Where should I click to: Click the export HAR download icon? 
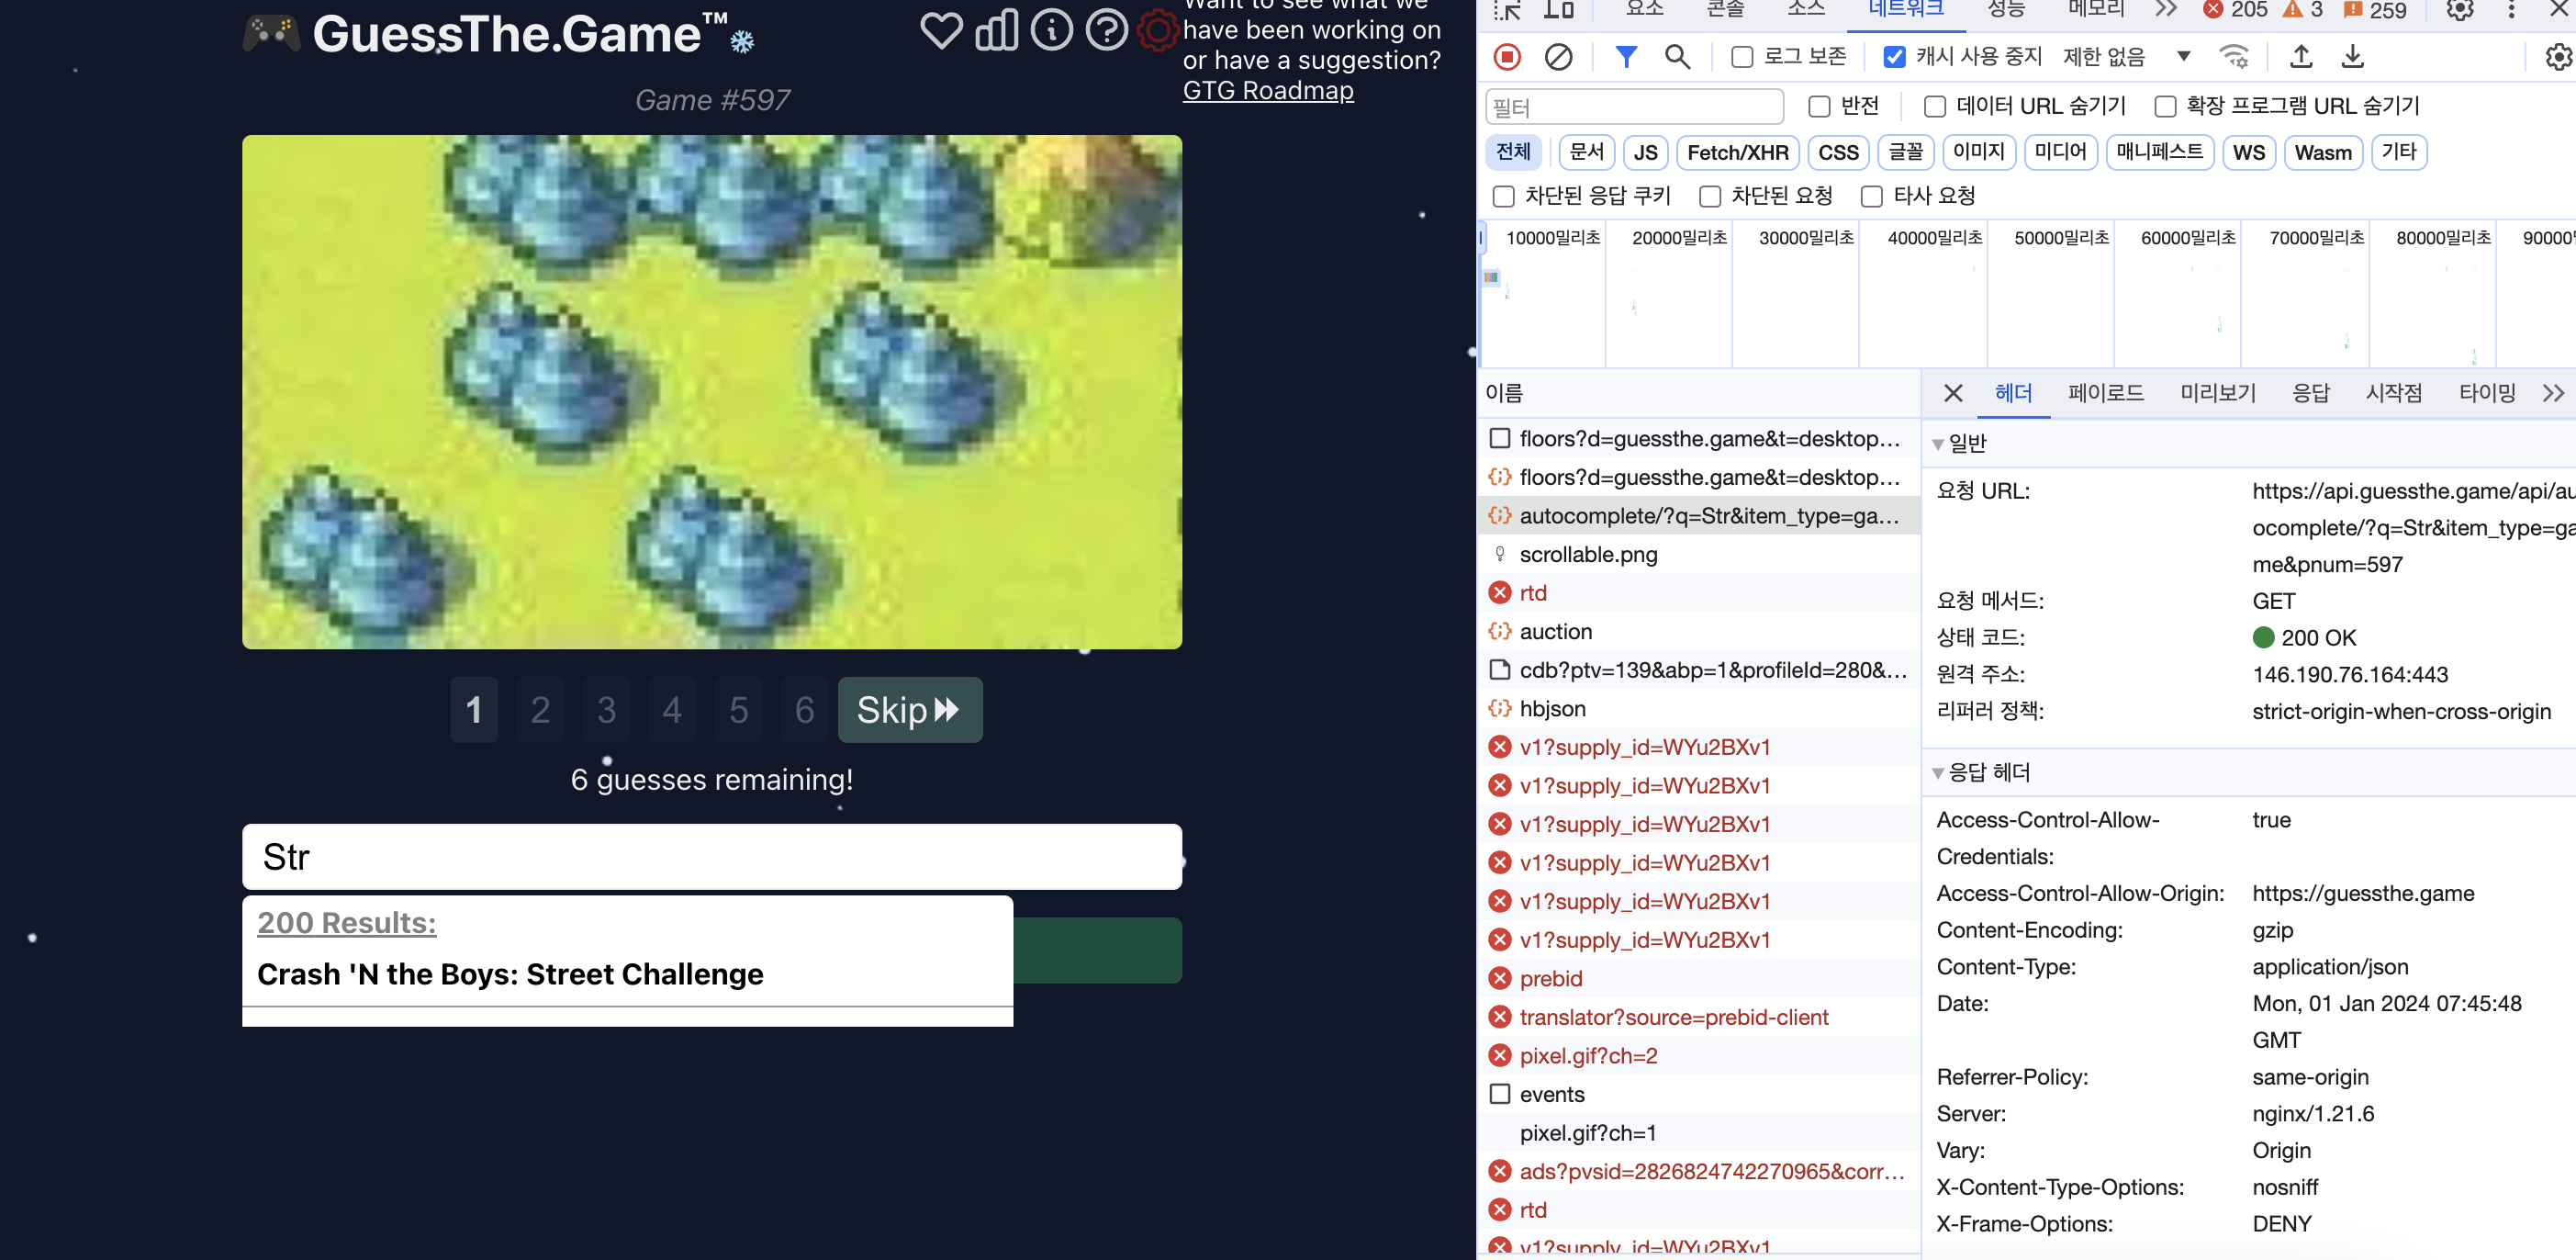[2352, 57]
